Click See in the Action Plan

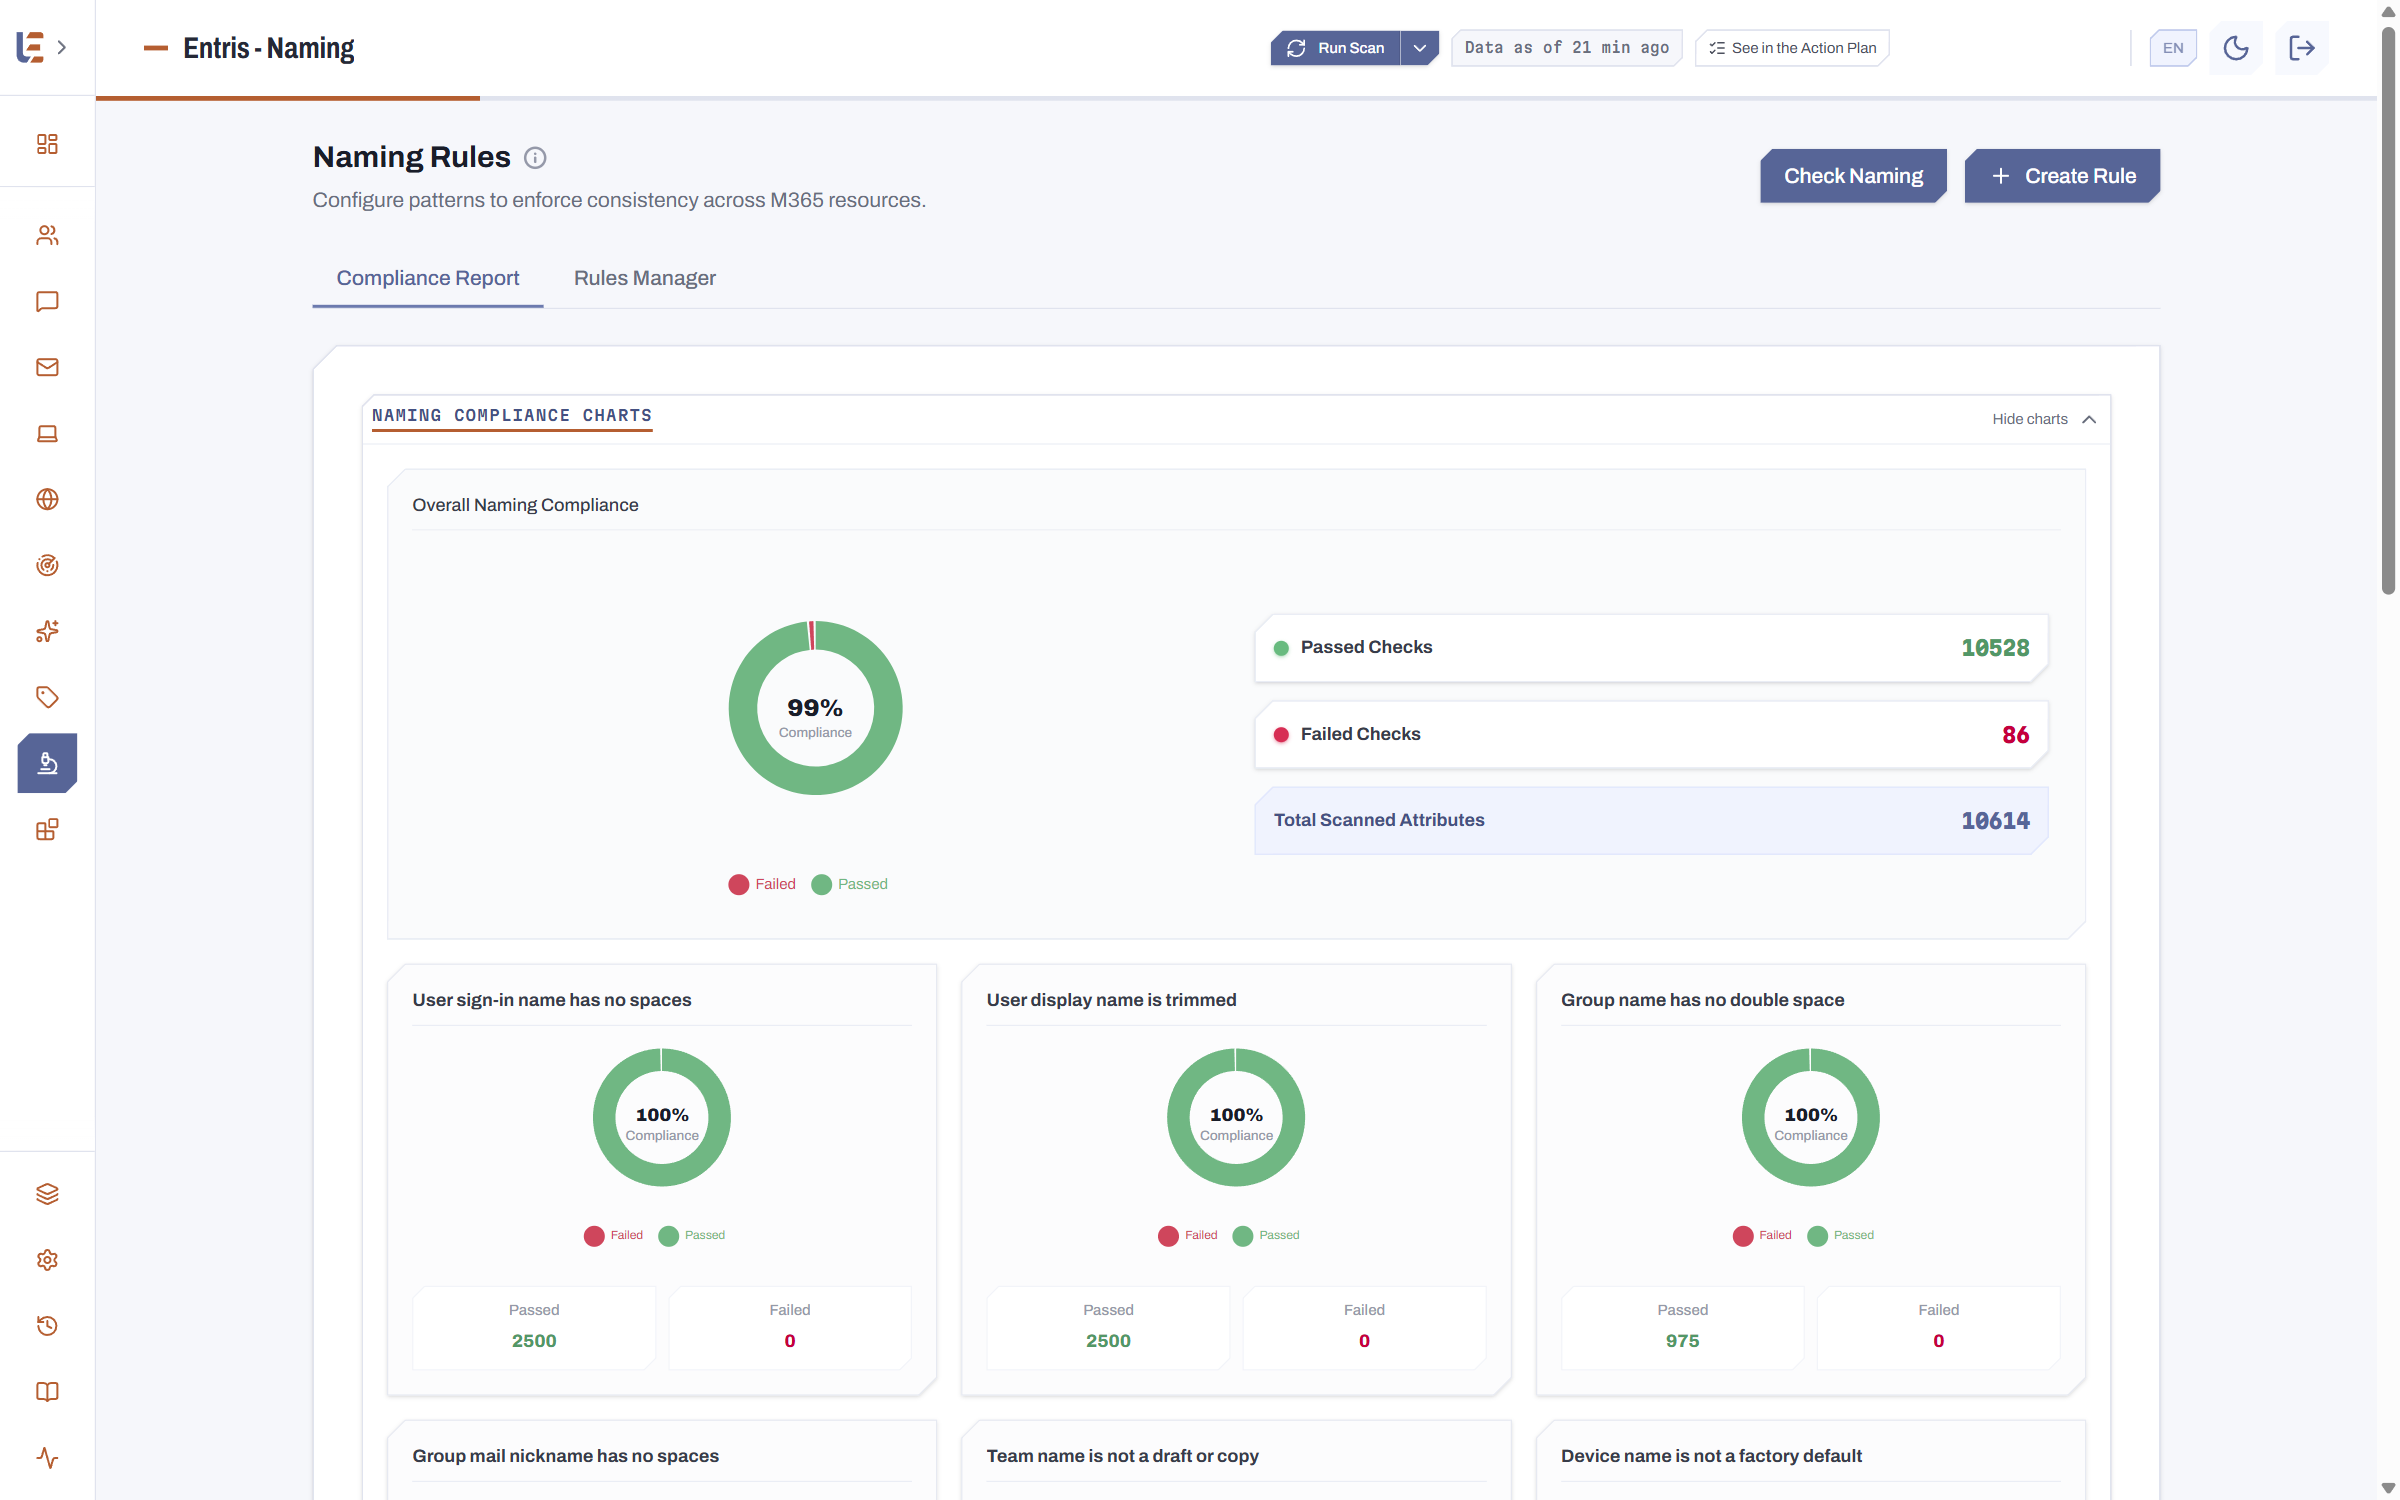point(1792,48)
